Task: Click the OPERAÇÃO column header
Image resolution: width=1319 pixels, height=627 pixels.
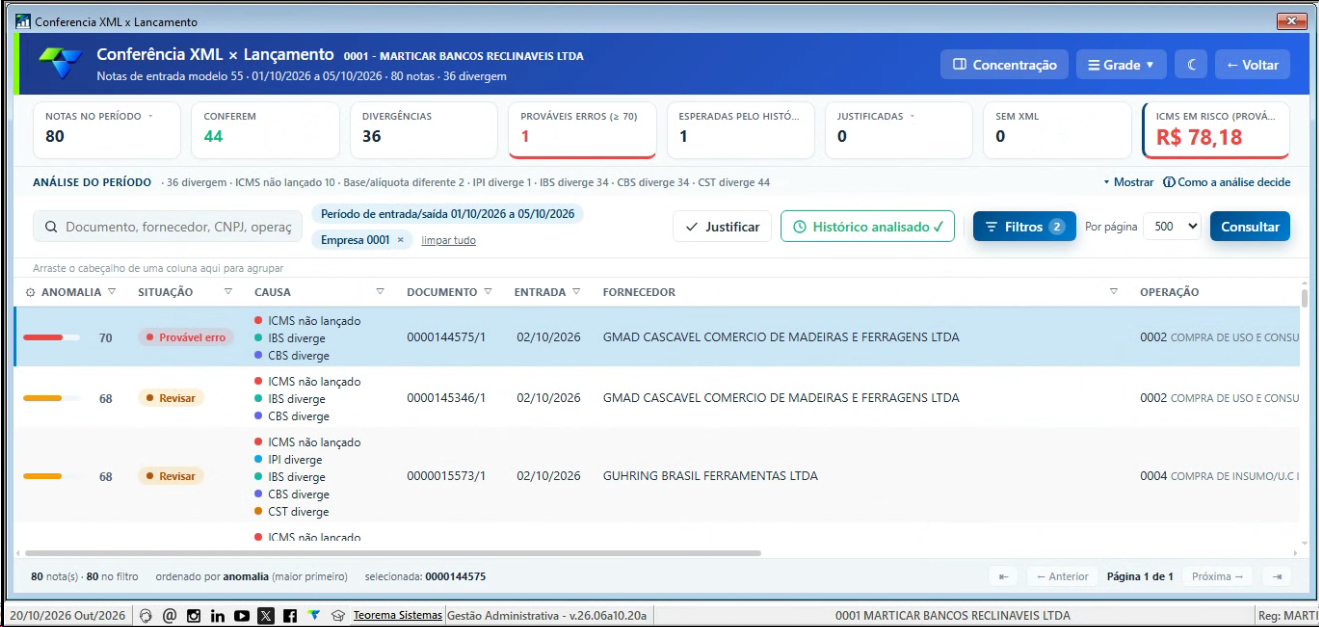Action: [1169, 292]
